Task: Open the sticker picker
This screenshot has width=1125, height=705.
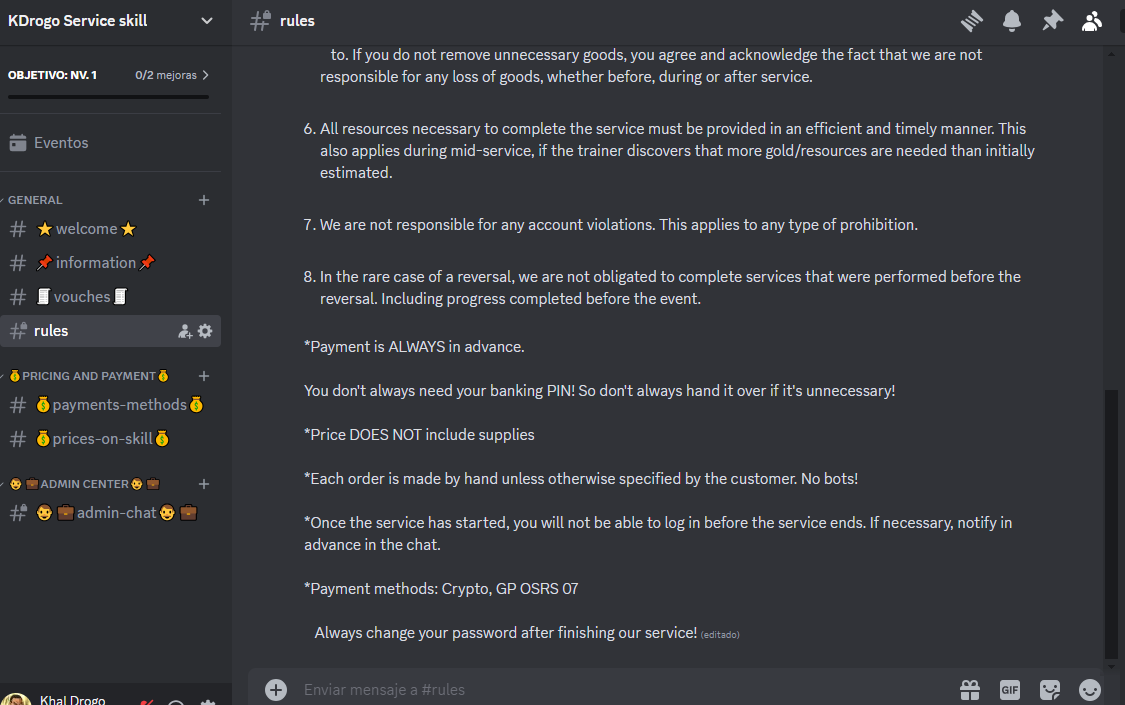Action: pos(1049,690)
